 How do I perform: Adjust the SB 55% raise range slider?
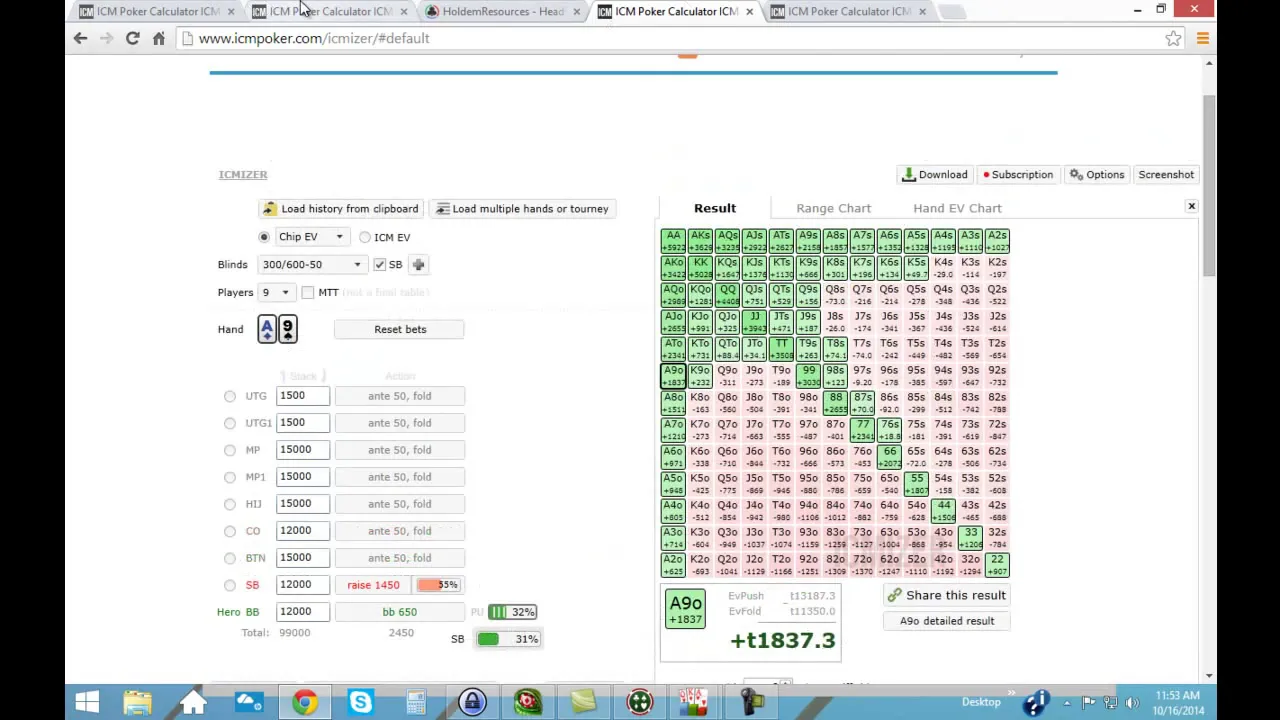click(x=437, y=585)
